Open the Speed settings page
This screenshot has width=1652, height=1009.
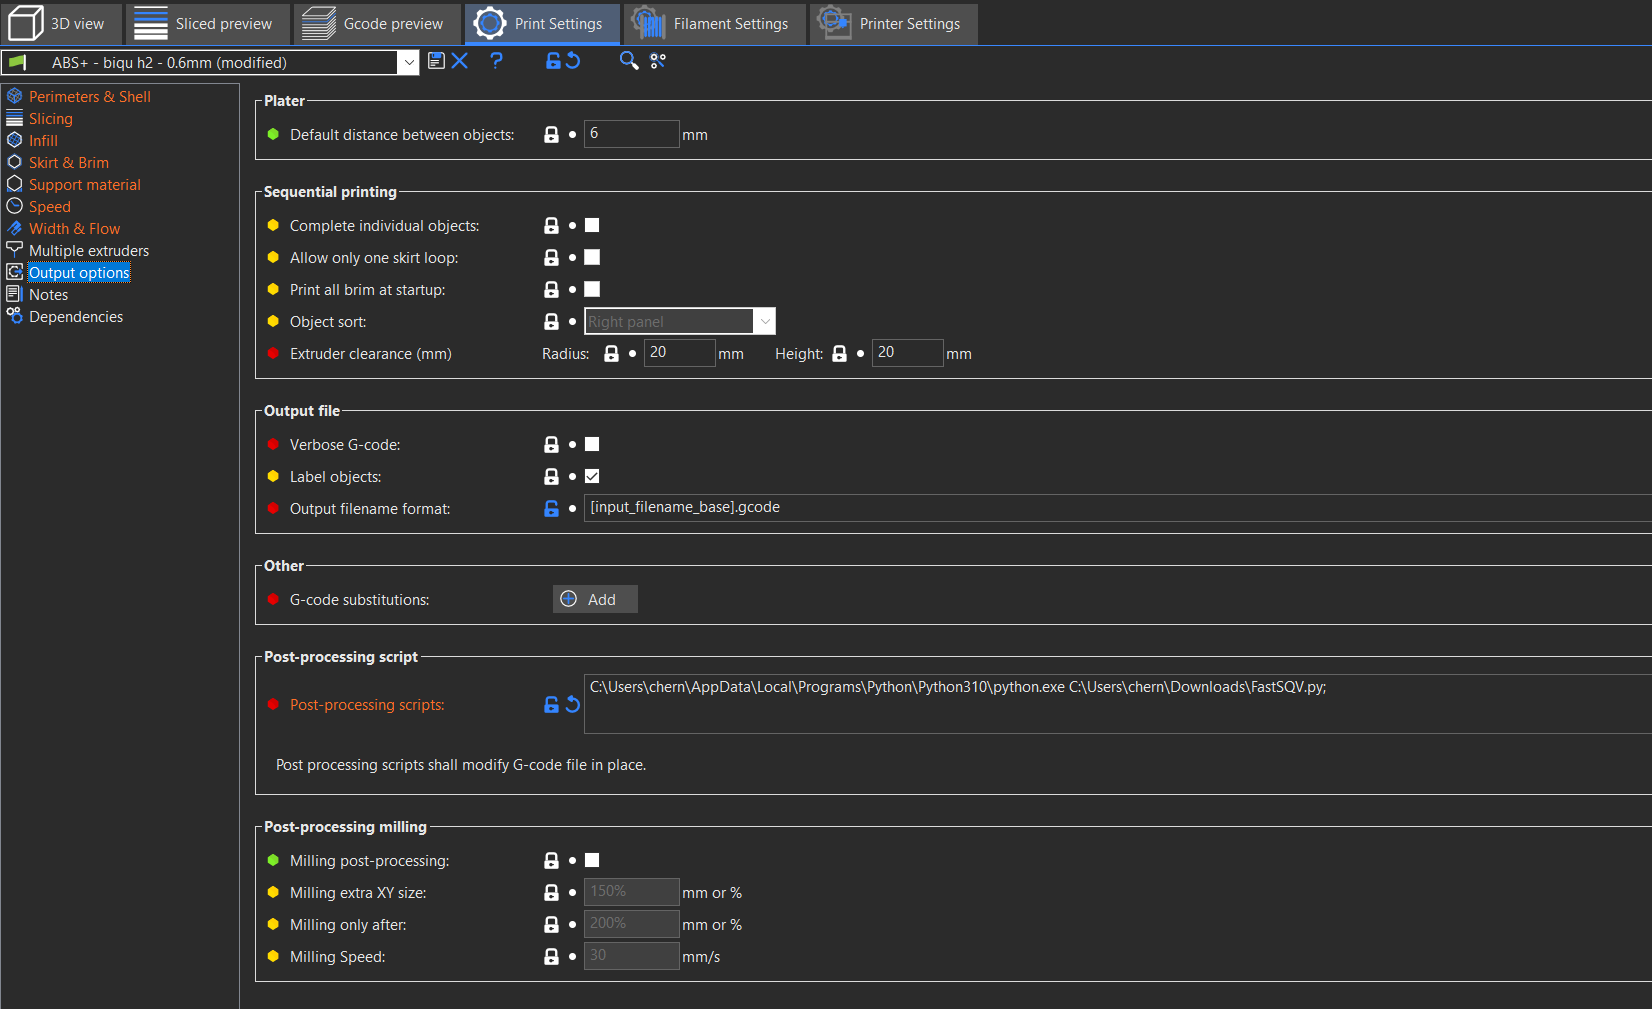(x=49, y=207)
